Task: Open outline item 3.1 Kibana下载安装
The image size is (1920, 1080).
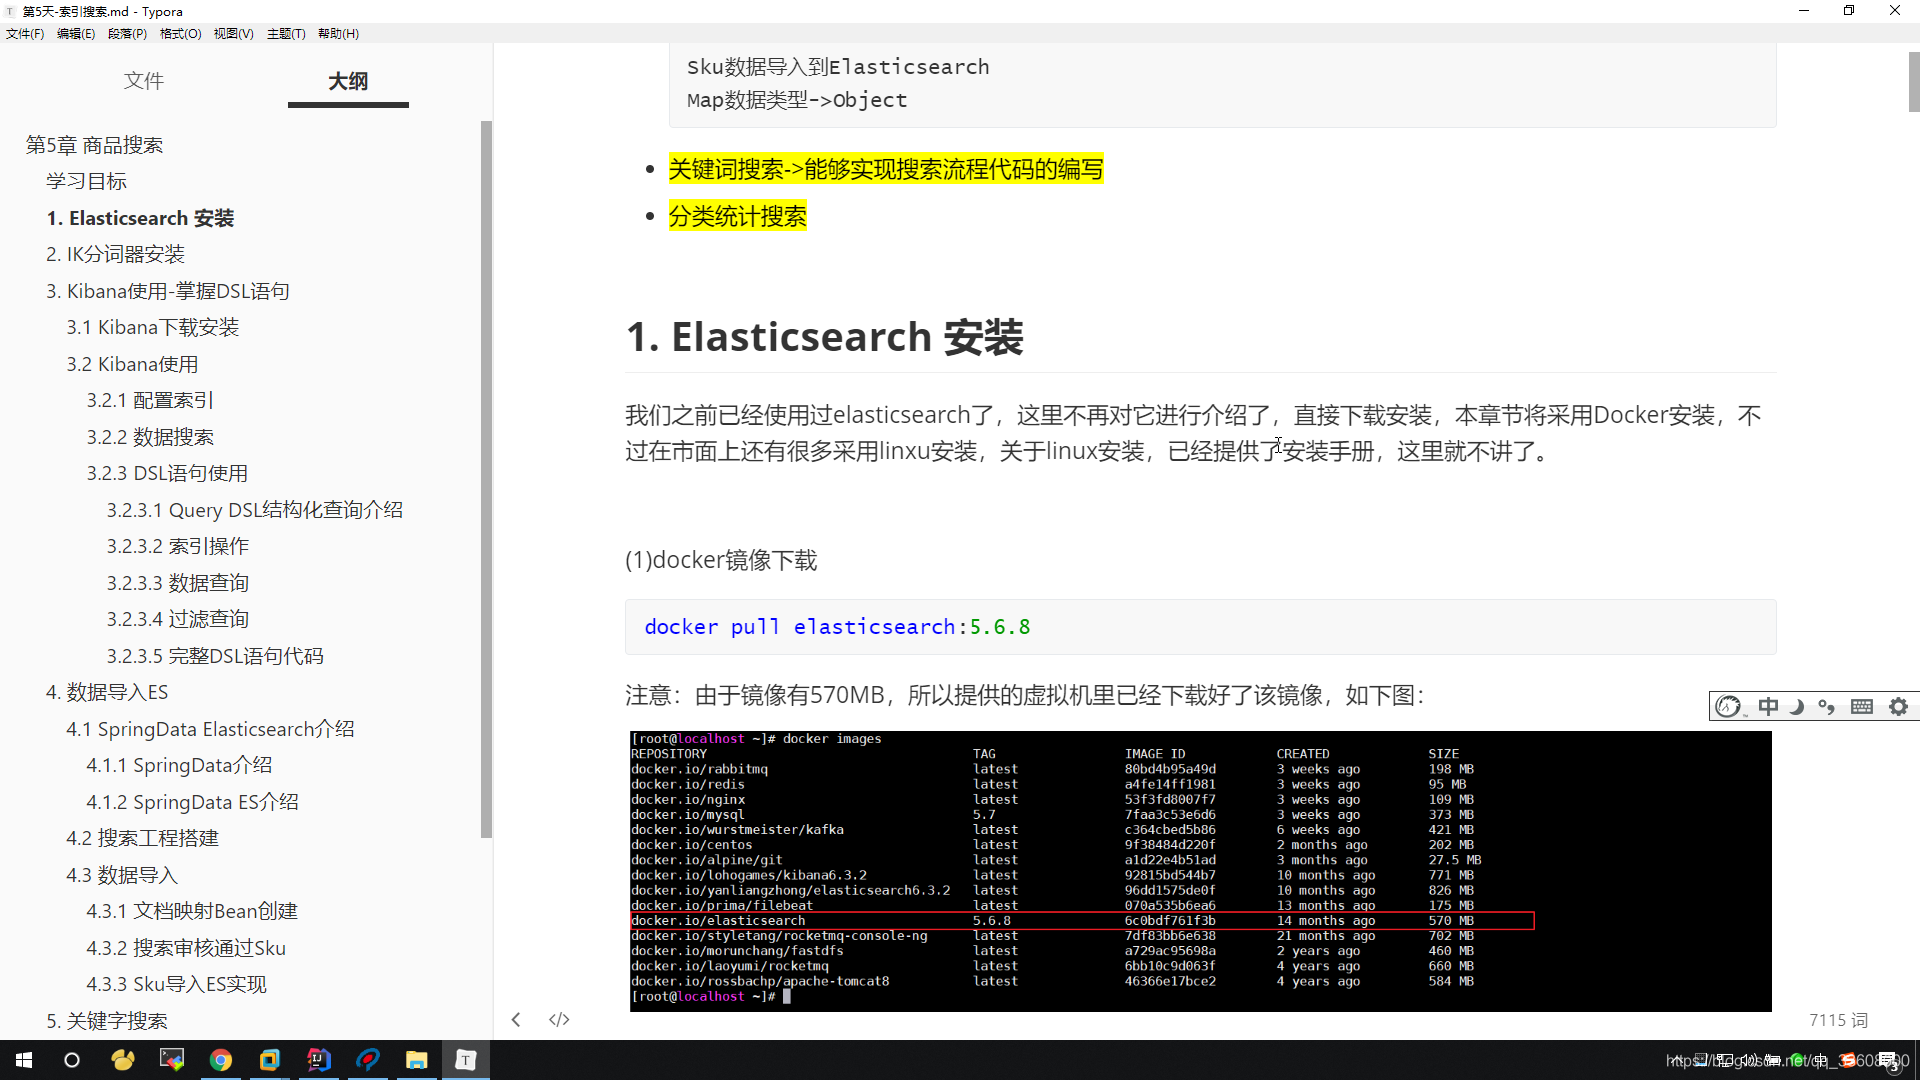Action: tap(152, 327)
